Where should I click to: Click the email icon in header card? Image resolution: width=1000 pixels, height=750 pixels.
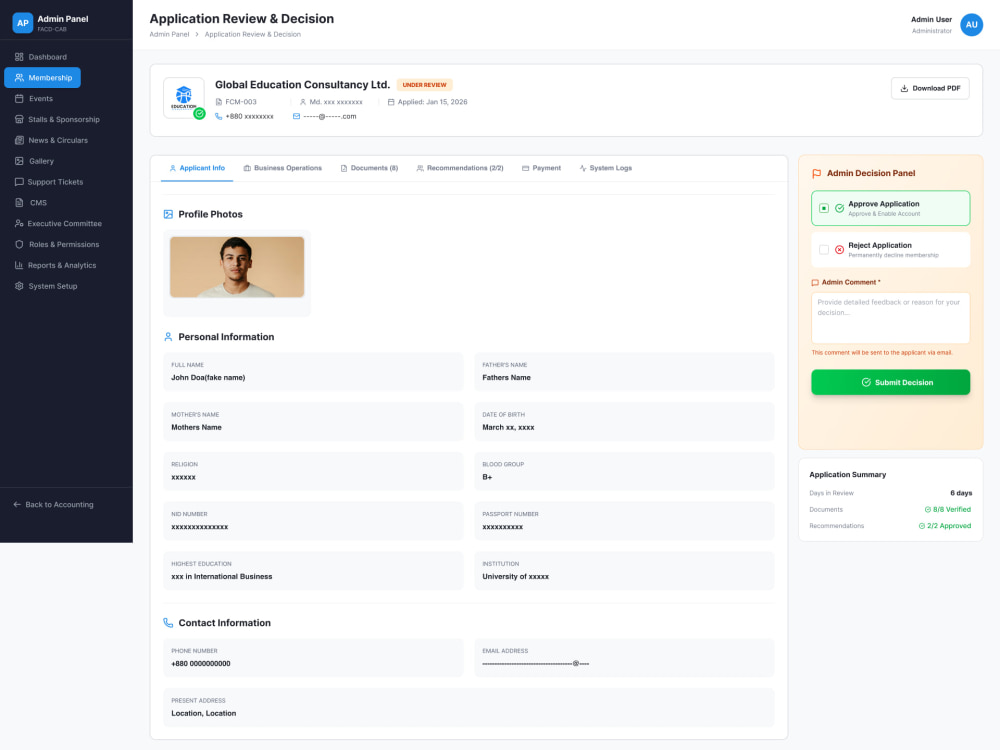(296, 116)
